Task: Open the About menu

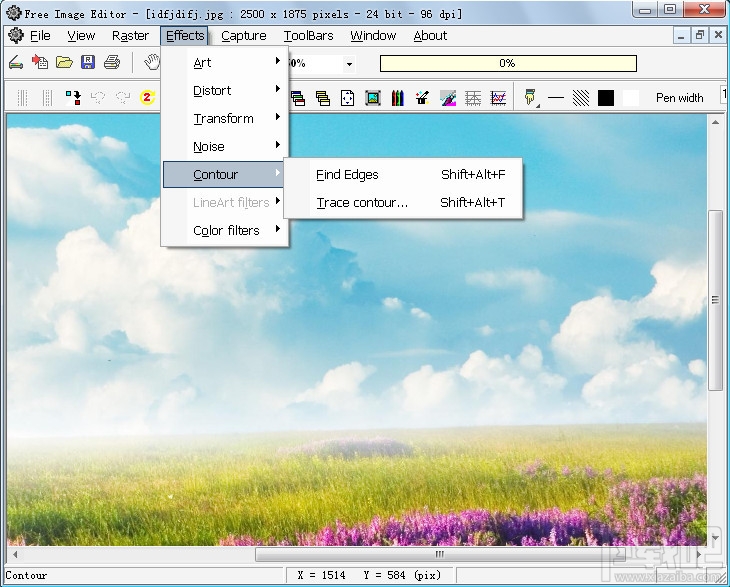Action: pyautogui.click(x=430, y=36)
